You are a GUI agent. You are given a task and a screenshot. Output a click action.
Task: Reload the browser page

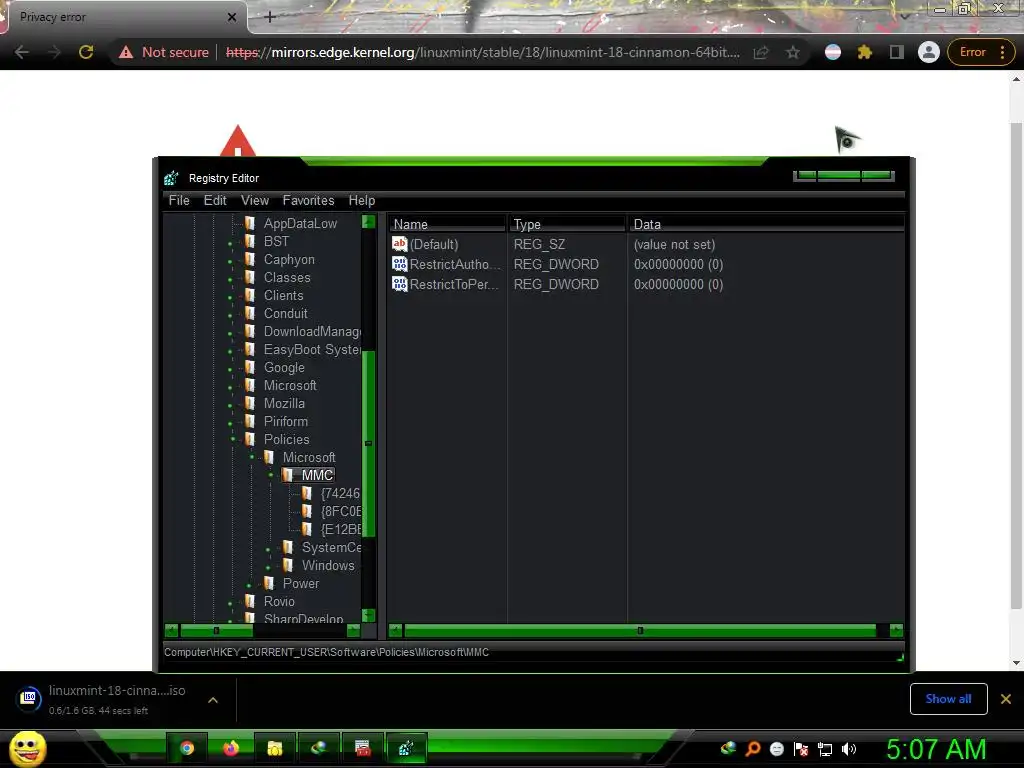[86, 52]
